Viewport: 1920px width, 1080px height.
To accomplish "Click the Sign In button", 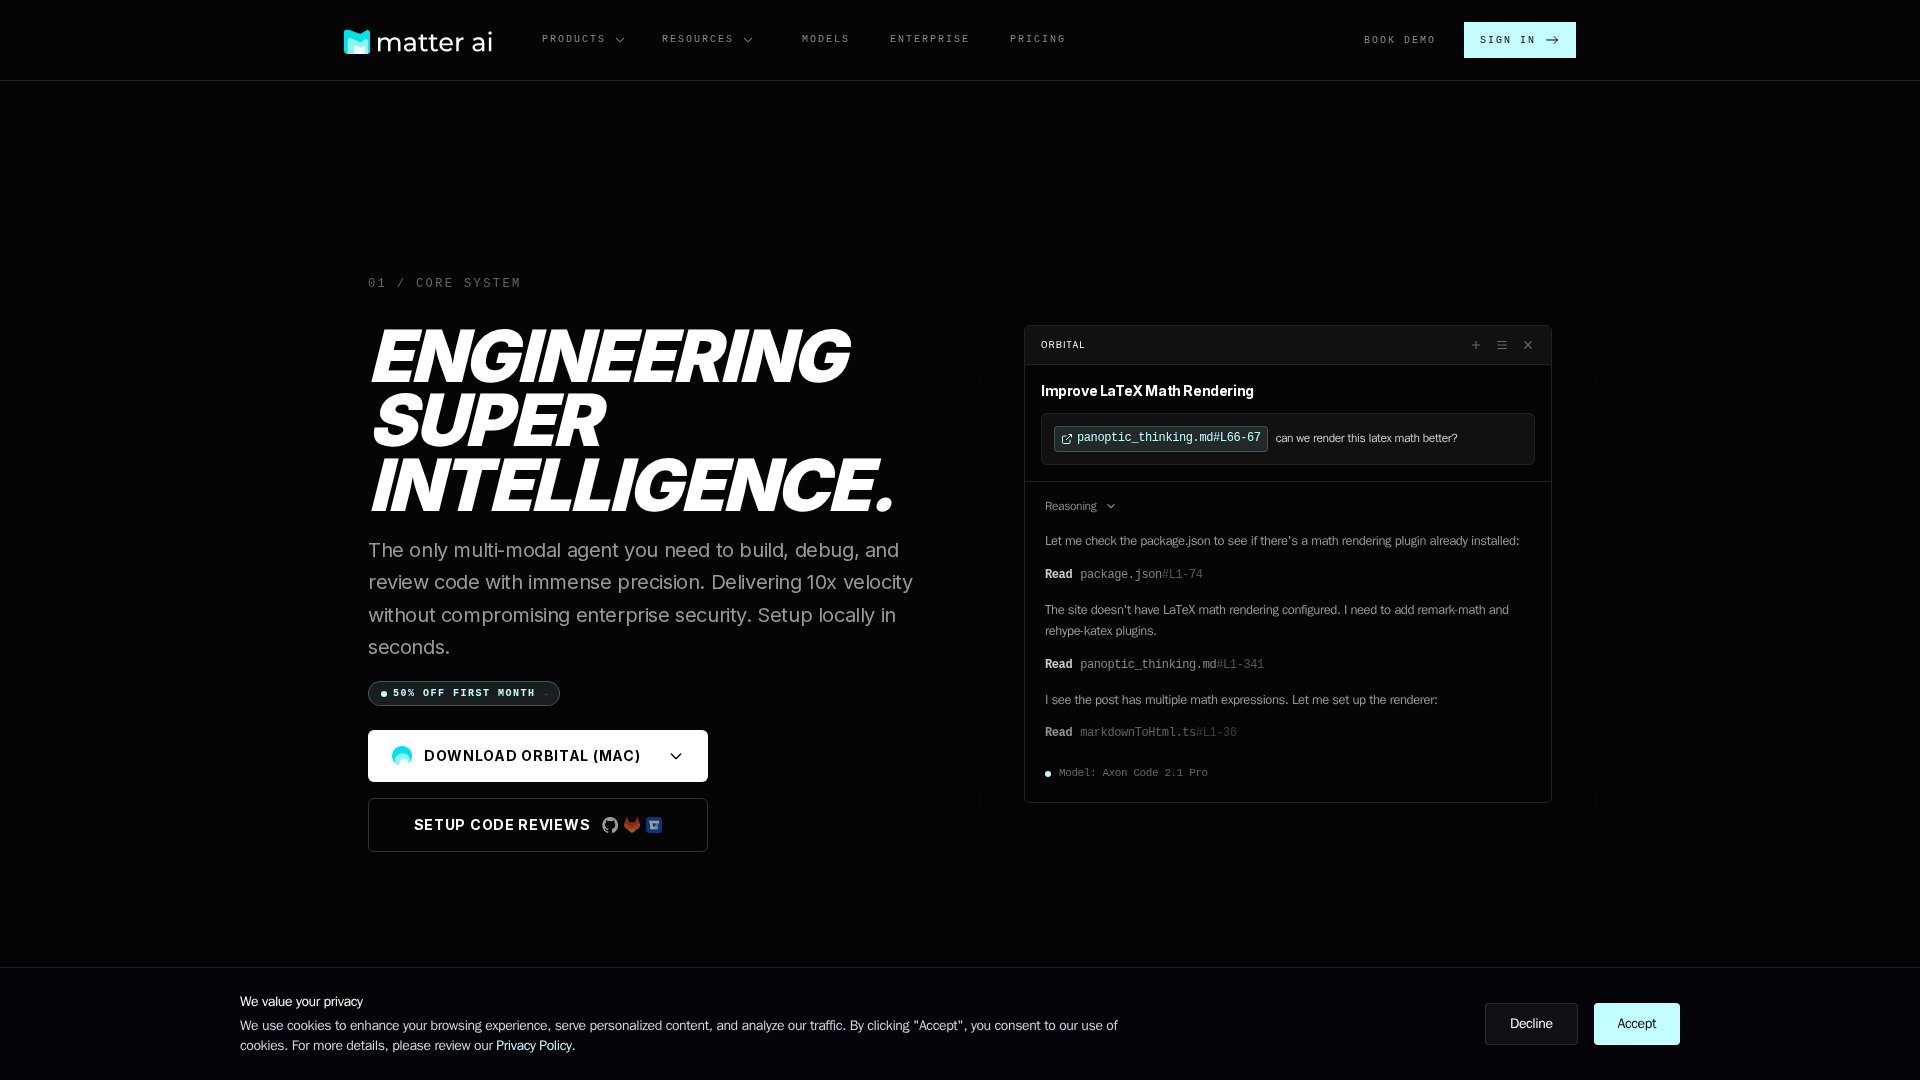I will pyautogui.click(x=1519, y=40).
